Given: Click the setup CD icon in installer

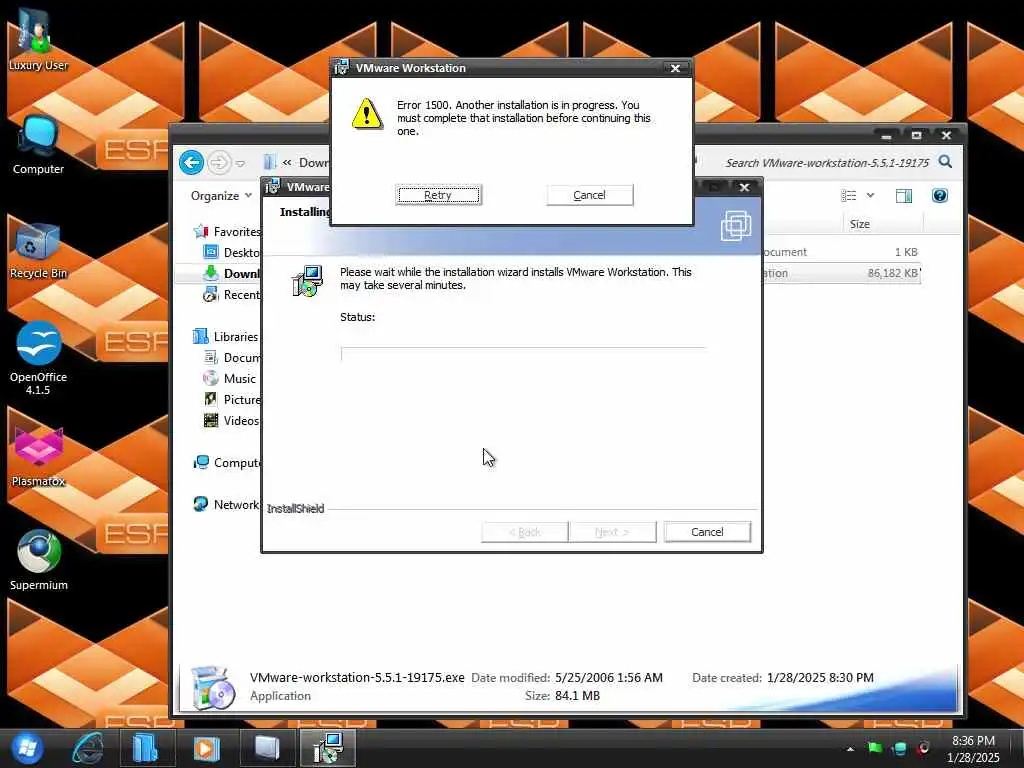Looking at the screenshot, I should click(307, 281).
